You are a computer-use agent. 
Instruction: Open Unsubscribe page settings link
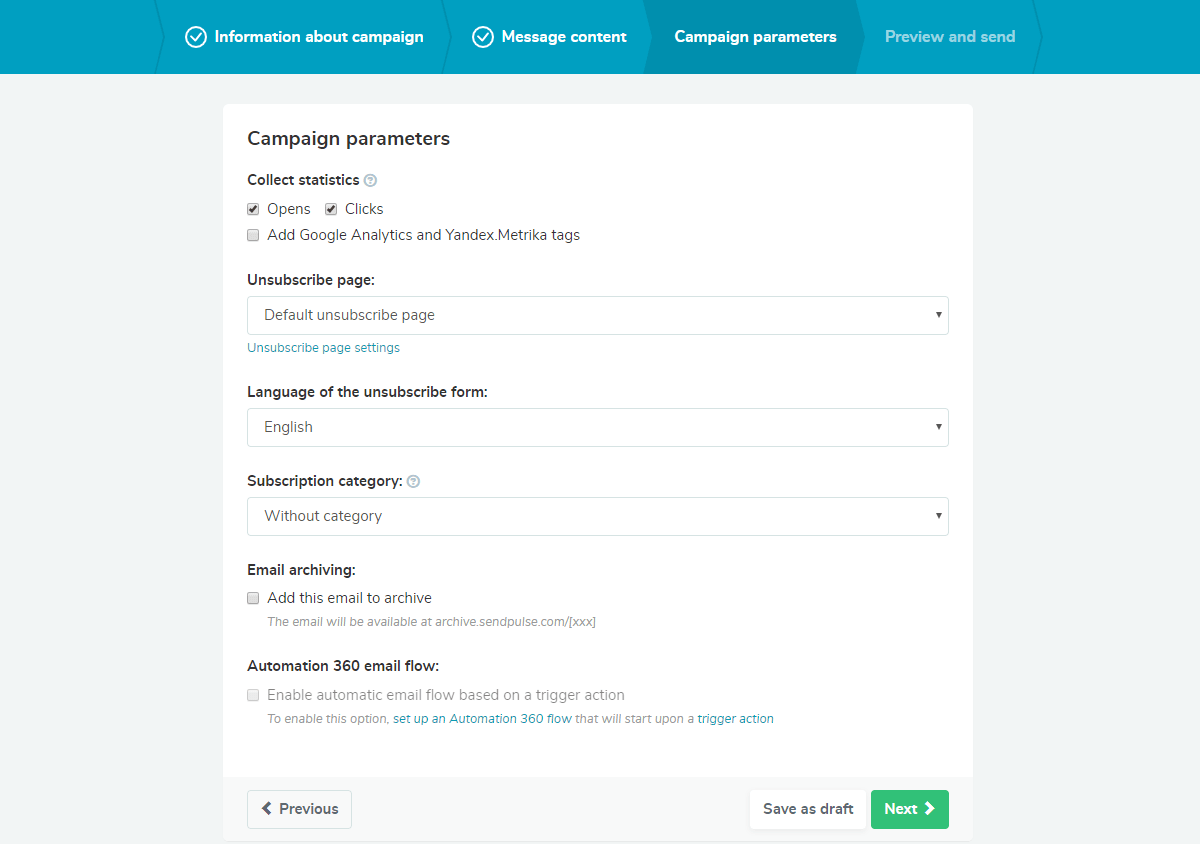323,348
